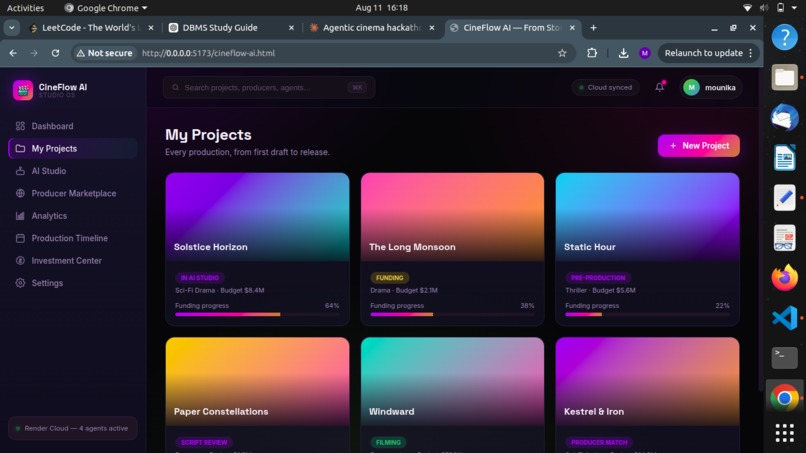Click the Investment Center coin icon

(x=20, y=261)
